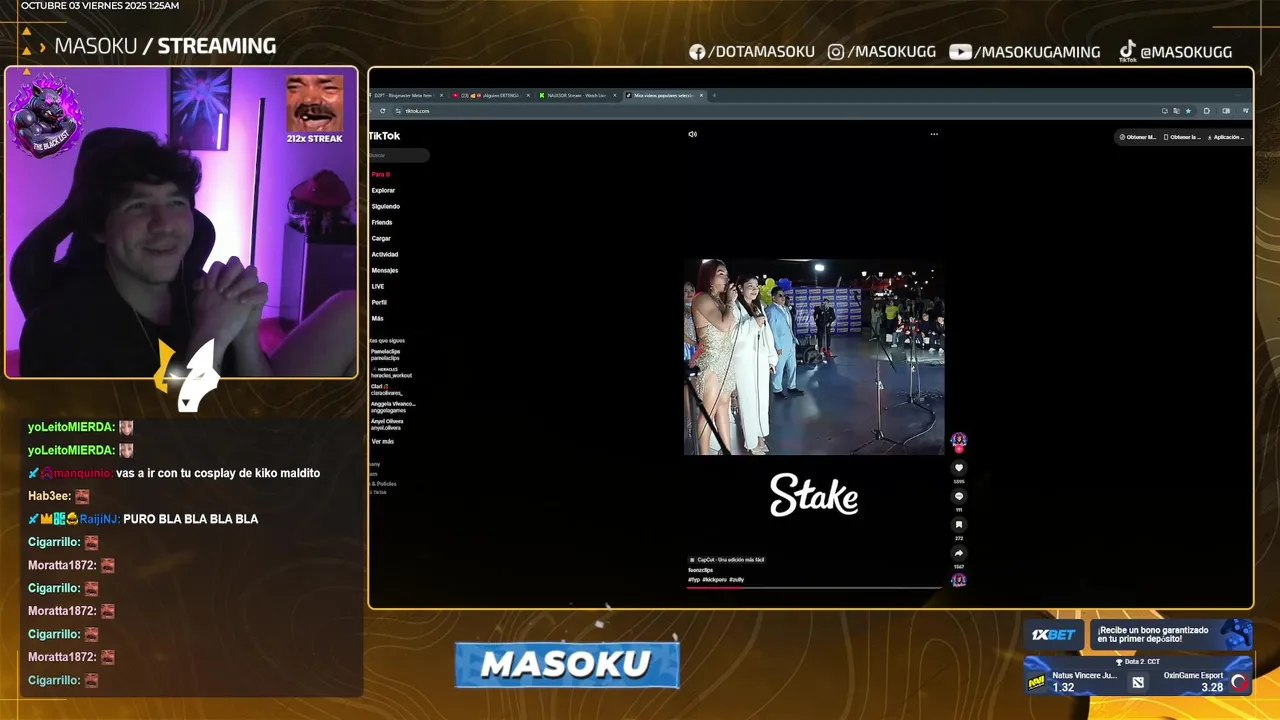Open 'Friends' in the sidebar
1280x720 pixels.
[382, 222]
